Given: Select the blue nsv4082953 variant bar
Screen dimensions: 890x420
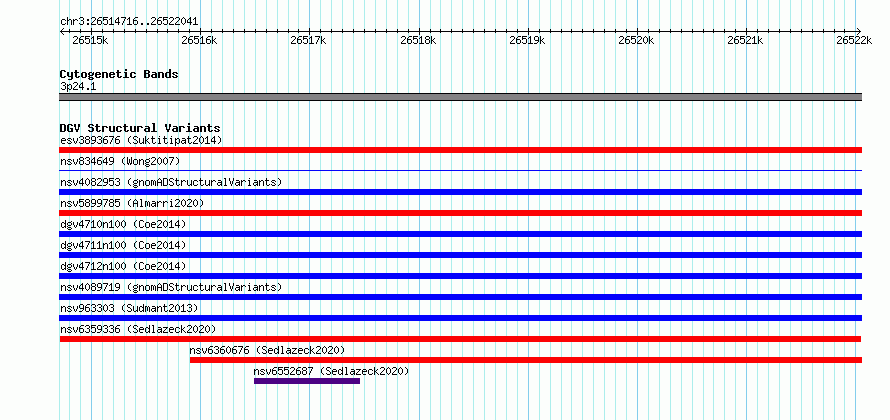Looking at the screenshot, I should coord(461,192).
